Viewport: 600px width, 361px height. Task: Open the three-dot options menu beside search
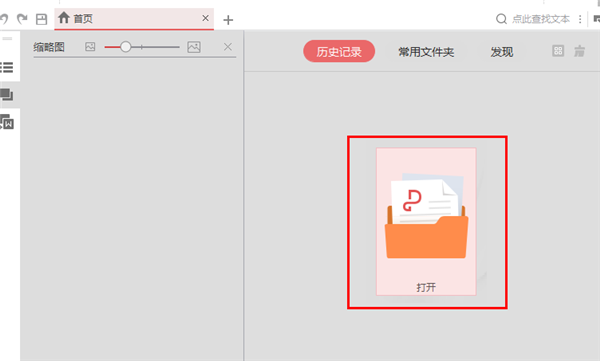580,19
